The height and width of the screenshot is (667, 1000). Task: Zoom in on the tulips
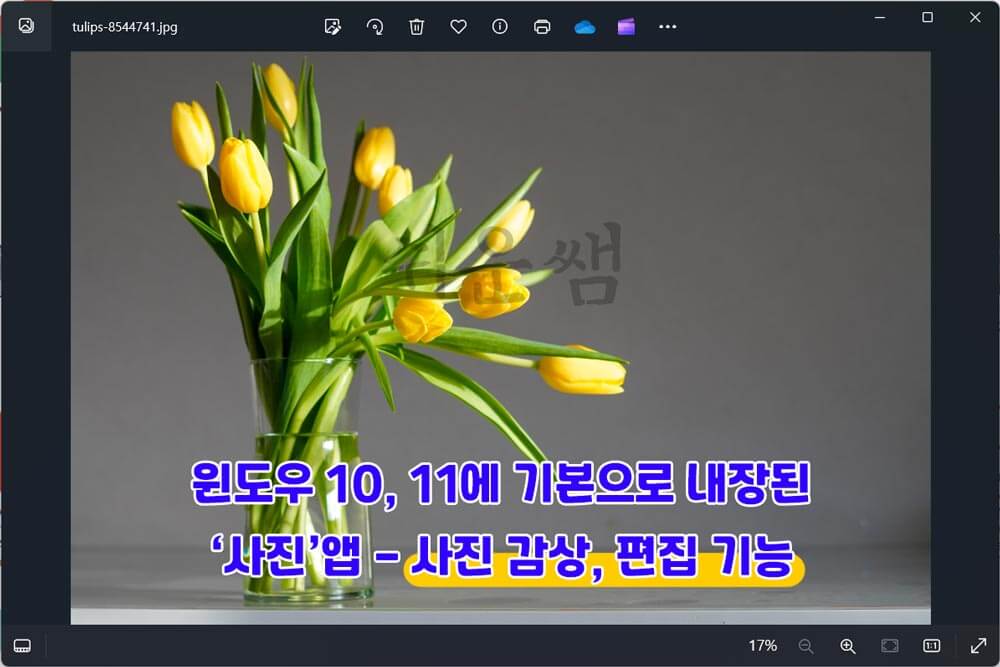pos(848,646)
